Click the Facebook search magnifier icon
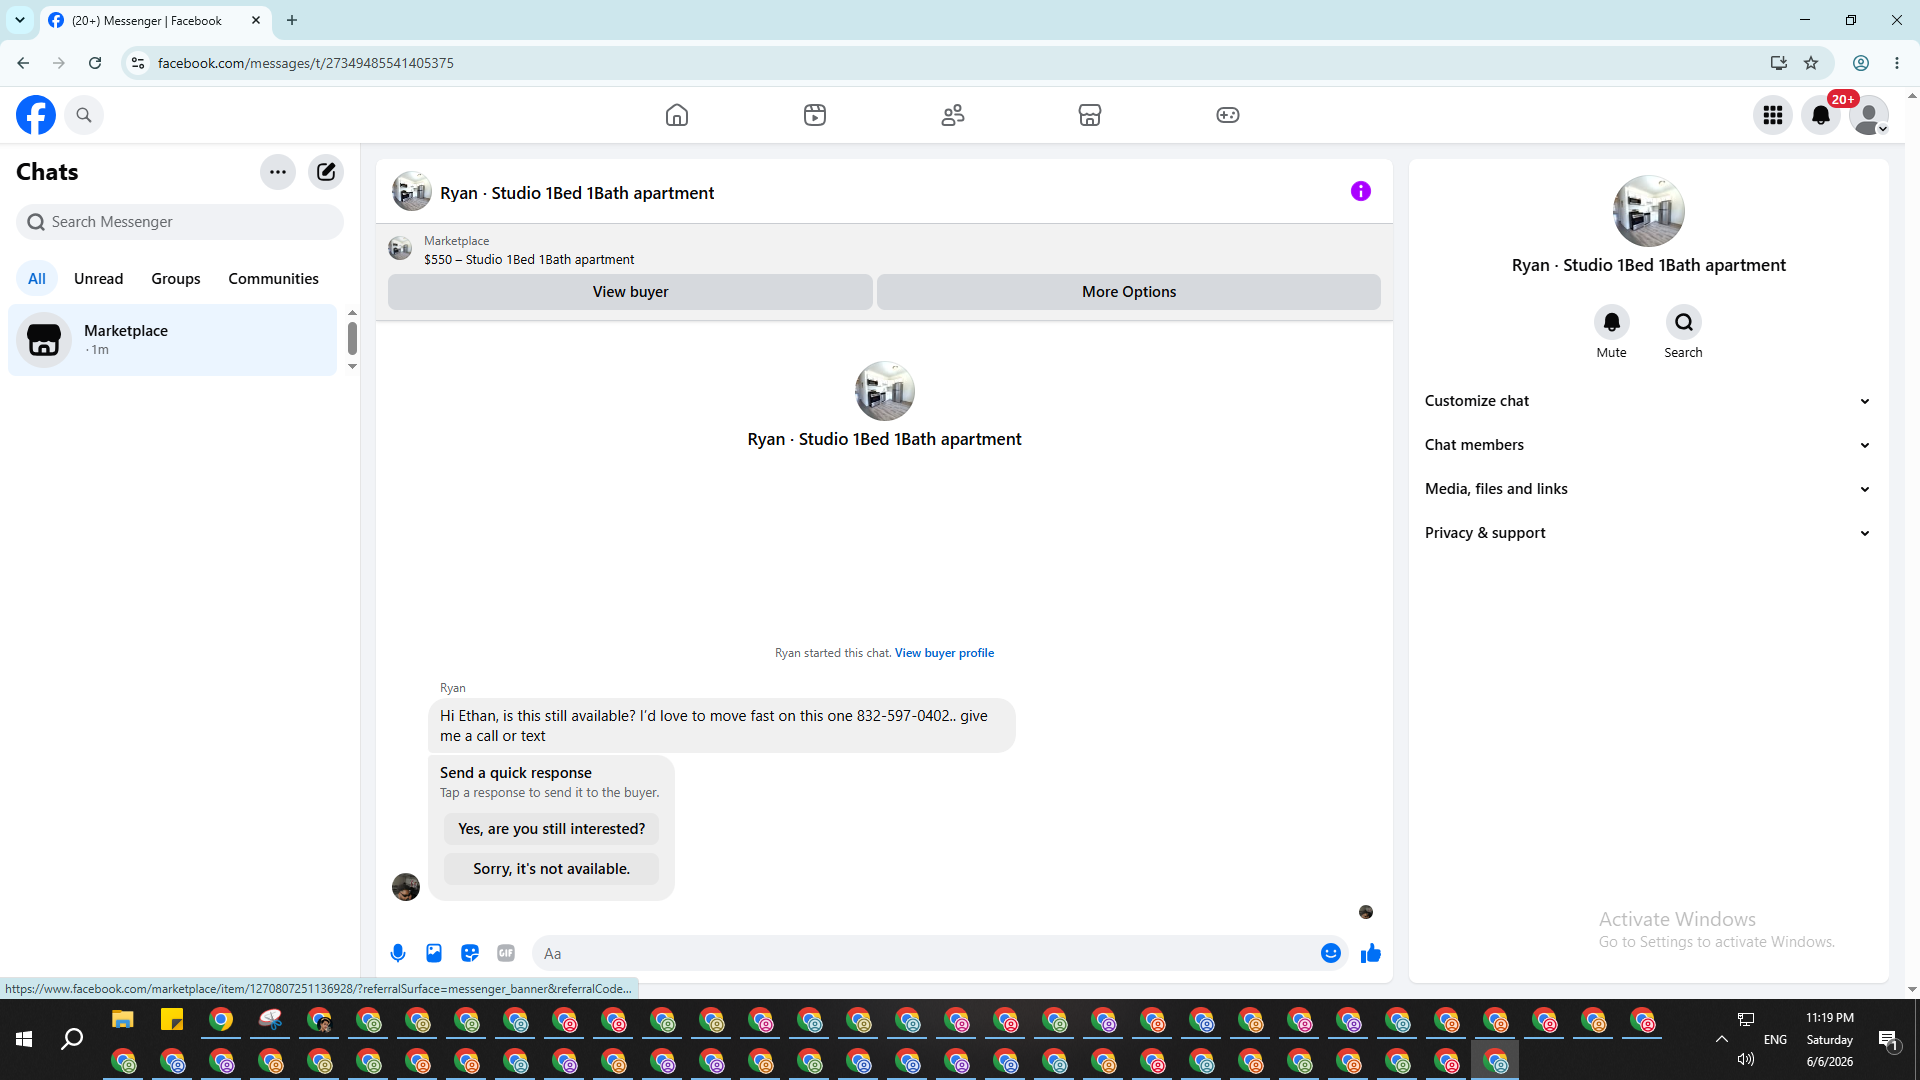Screen dimensions: 1920x1080 84,115
